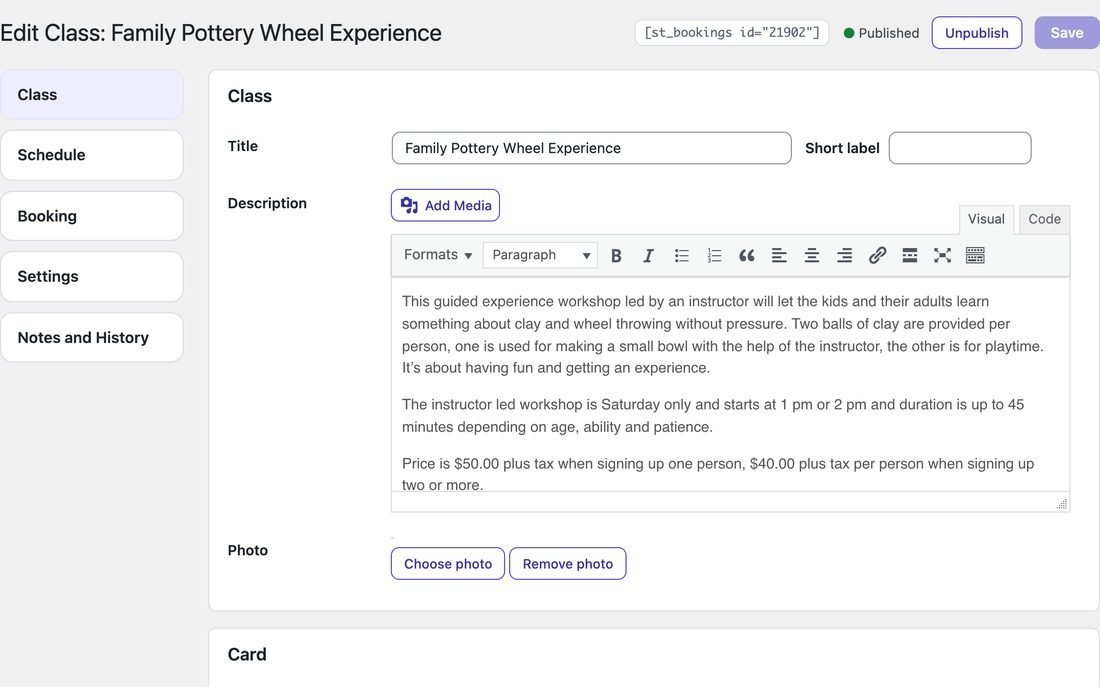Toggle italic formatting in editor toolbar
The width and height of the screenshot is (1100, 687).
tap(648, 255)
